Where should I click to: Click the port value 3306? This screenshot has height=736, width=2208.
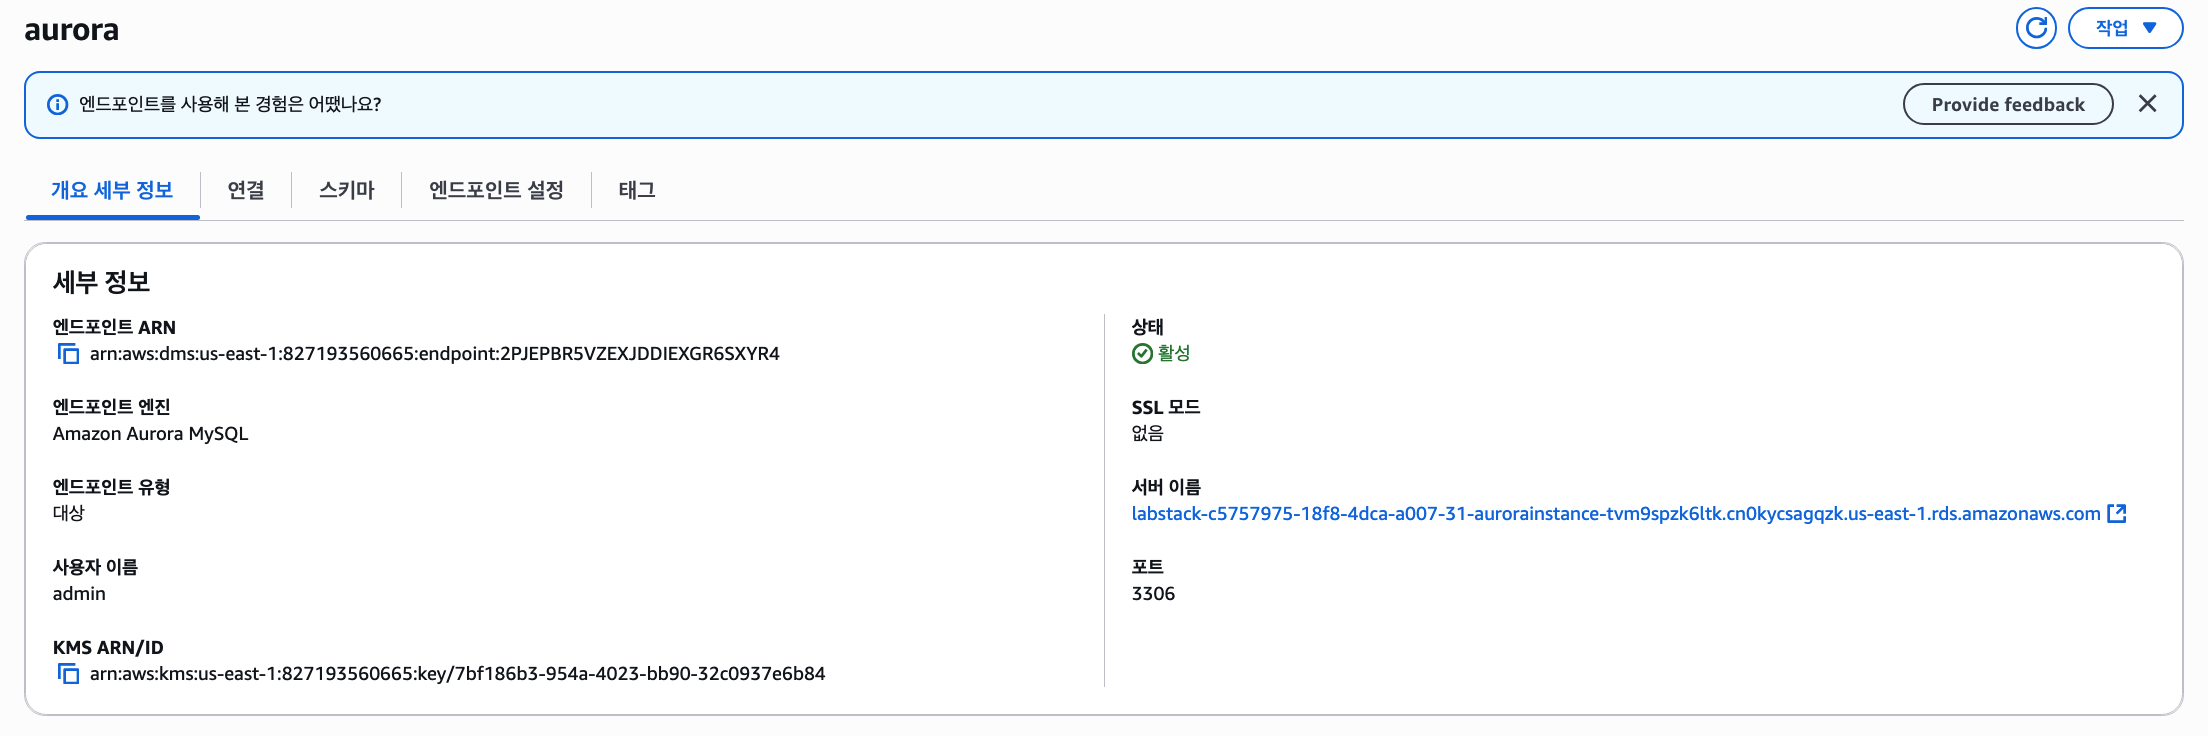pyautogui.click(x=1153, y=593)
